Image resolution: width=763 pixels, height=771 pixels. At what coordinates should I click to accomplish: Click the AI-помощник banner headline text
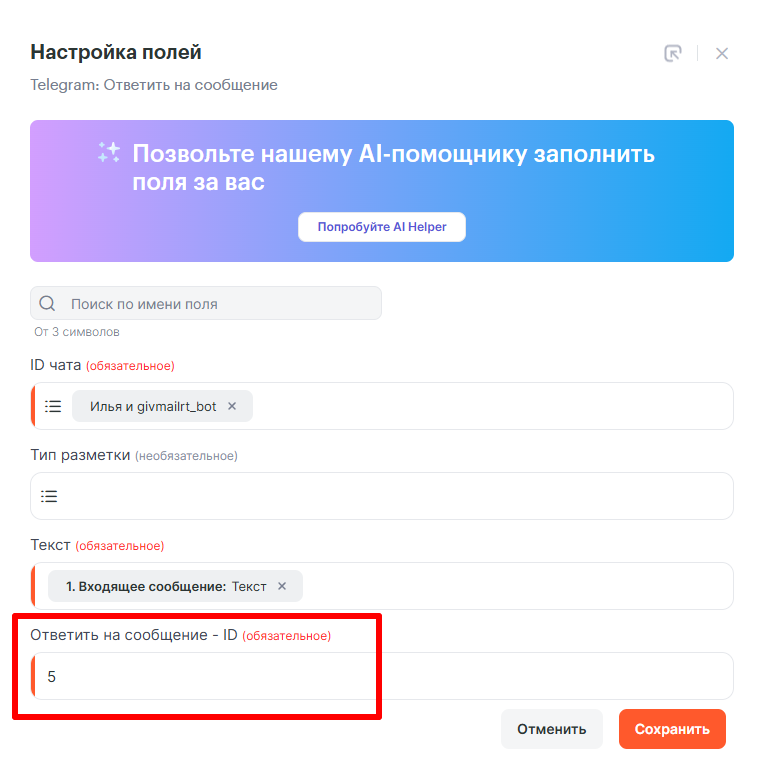(x=394, y=168)
